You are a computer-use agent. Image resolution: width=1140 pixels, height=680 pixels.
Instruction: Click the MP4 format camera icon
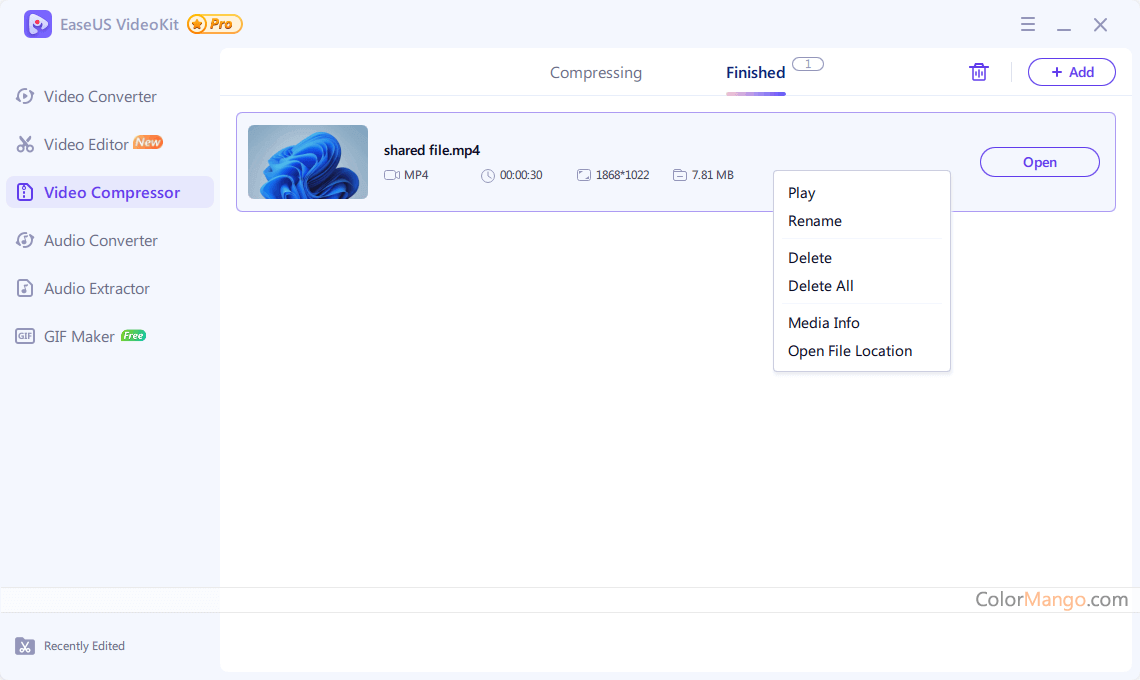click(392, 175)
